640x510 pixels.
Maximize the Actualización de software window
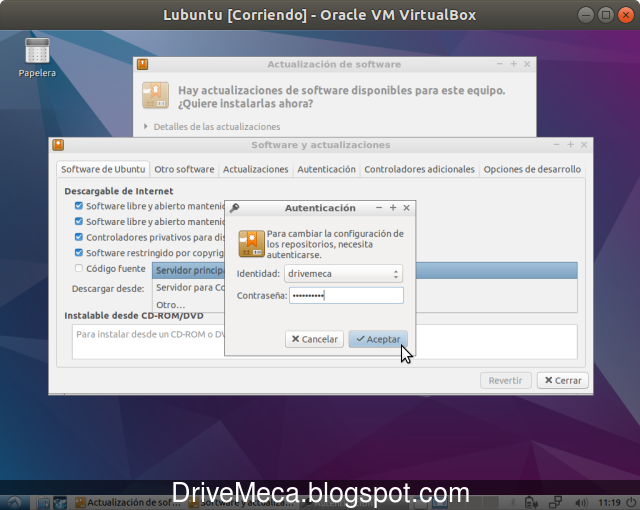click(x=514, y=64)
